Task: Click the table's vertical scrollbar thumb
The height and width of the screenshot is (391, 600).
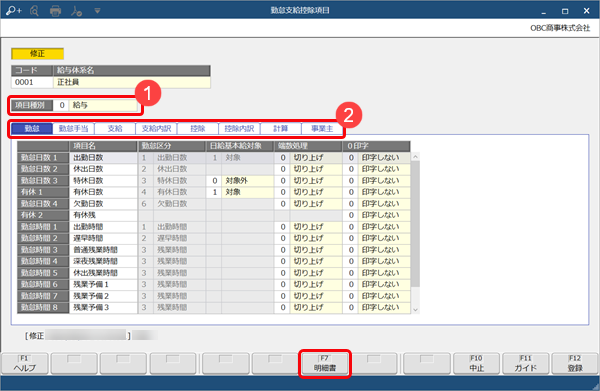Action: click(415, 224)
